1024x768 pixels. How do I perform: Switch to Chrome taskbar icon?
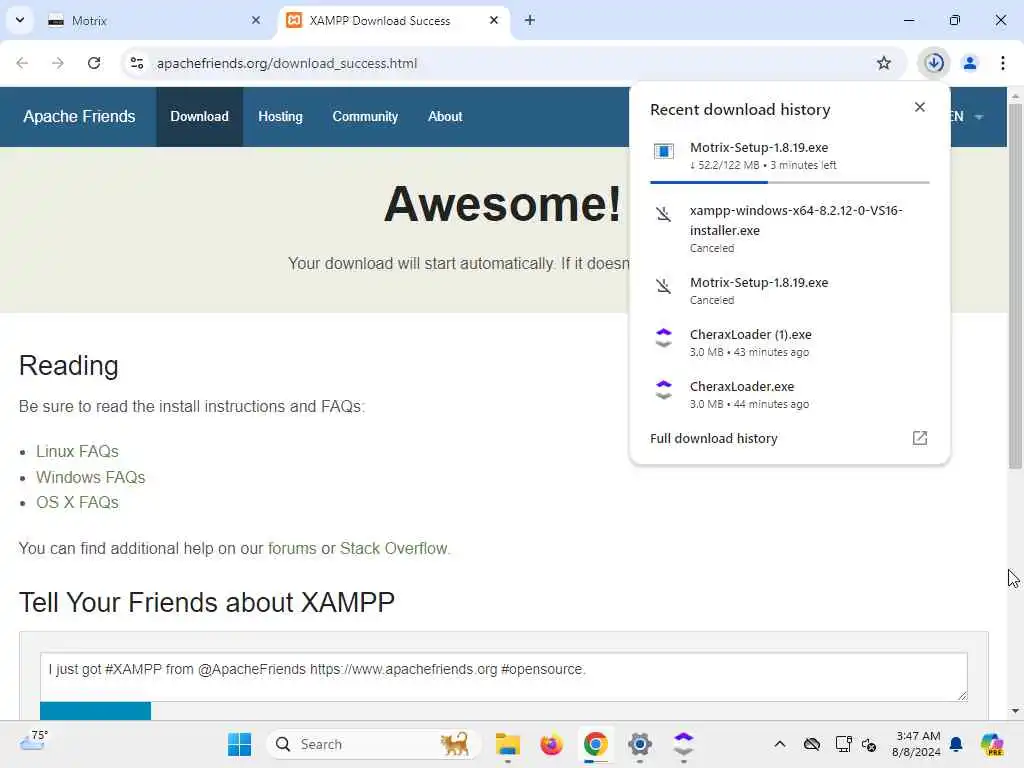click(x=595, y=744)
